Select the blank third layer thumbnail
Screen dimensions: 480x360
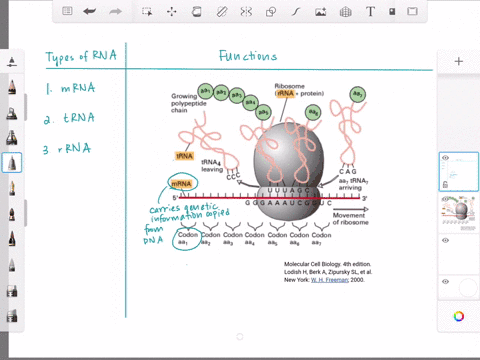(459, 255)
